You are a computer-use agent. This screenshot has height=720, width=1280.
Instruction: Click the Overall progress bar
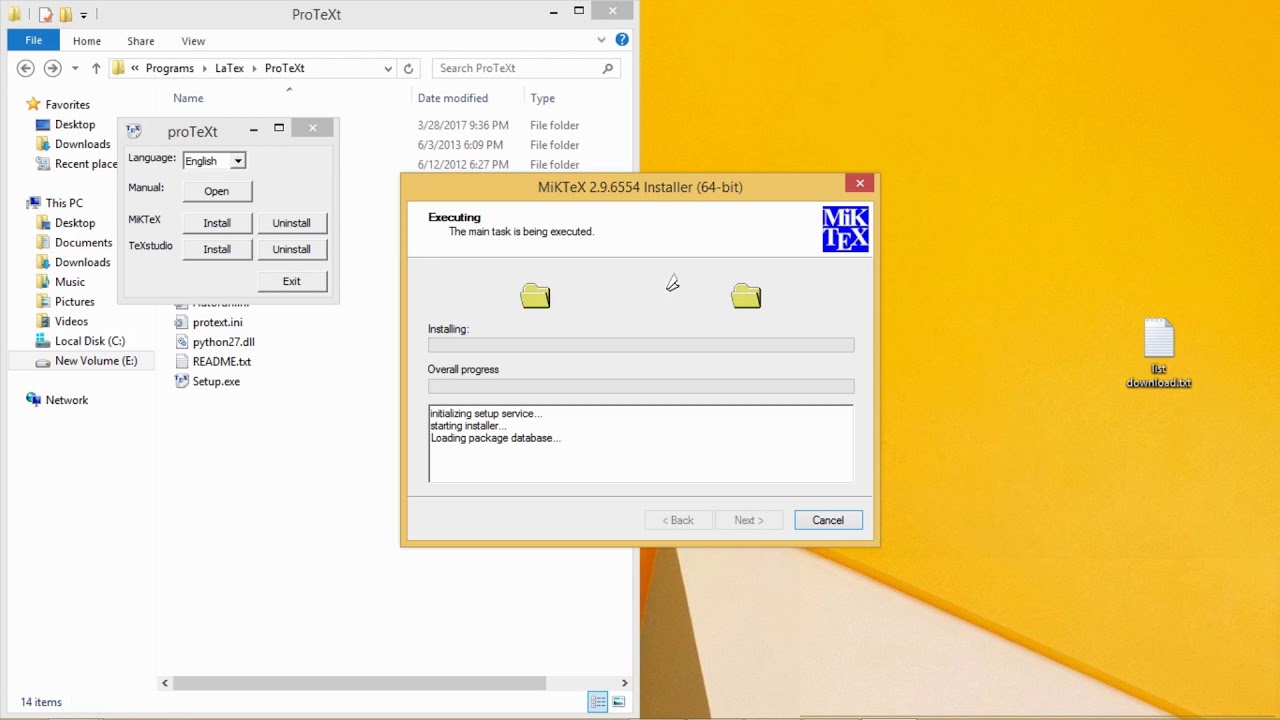click(641, 386)
